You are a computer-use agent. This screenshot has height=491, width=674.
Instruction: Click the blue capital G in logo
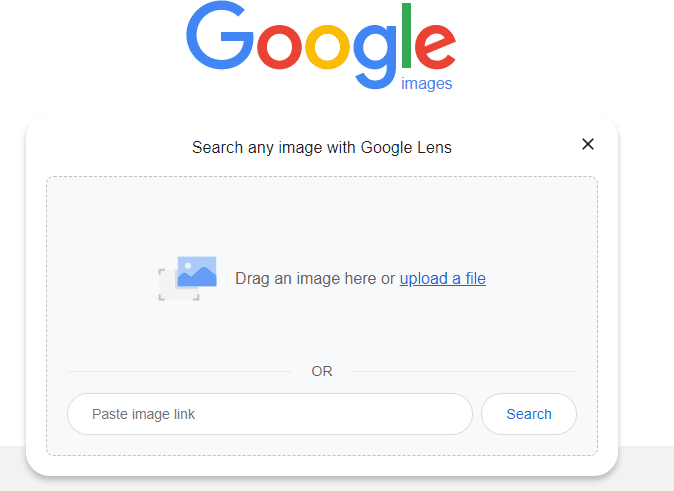tap(220, 35)
